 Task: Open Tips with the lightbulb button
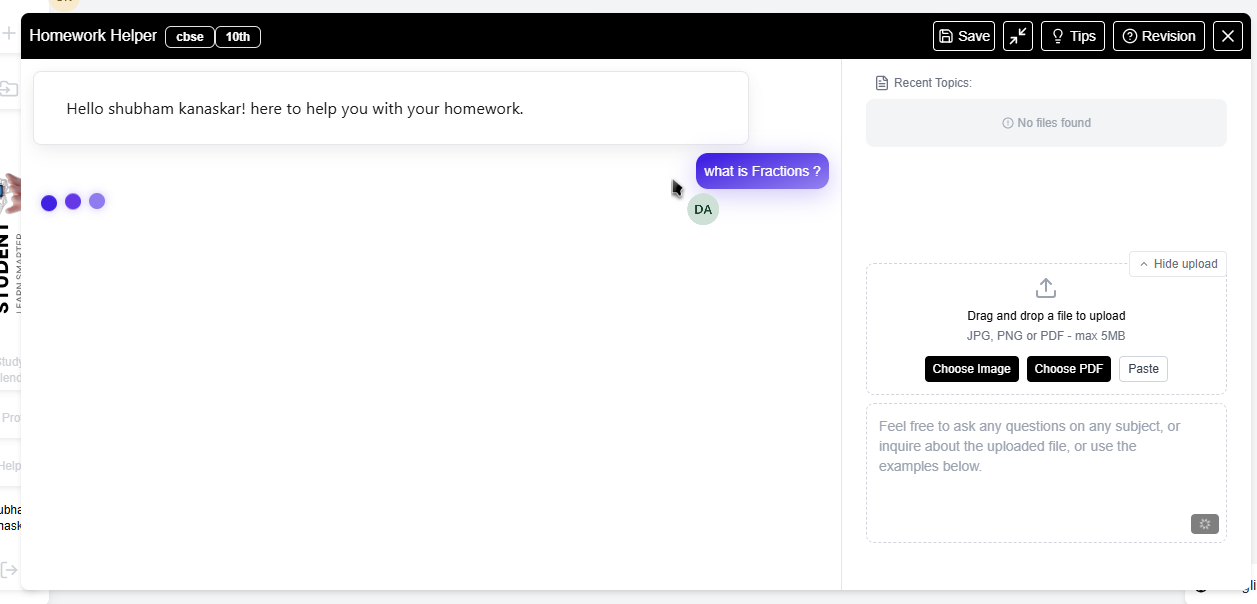1072,36
